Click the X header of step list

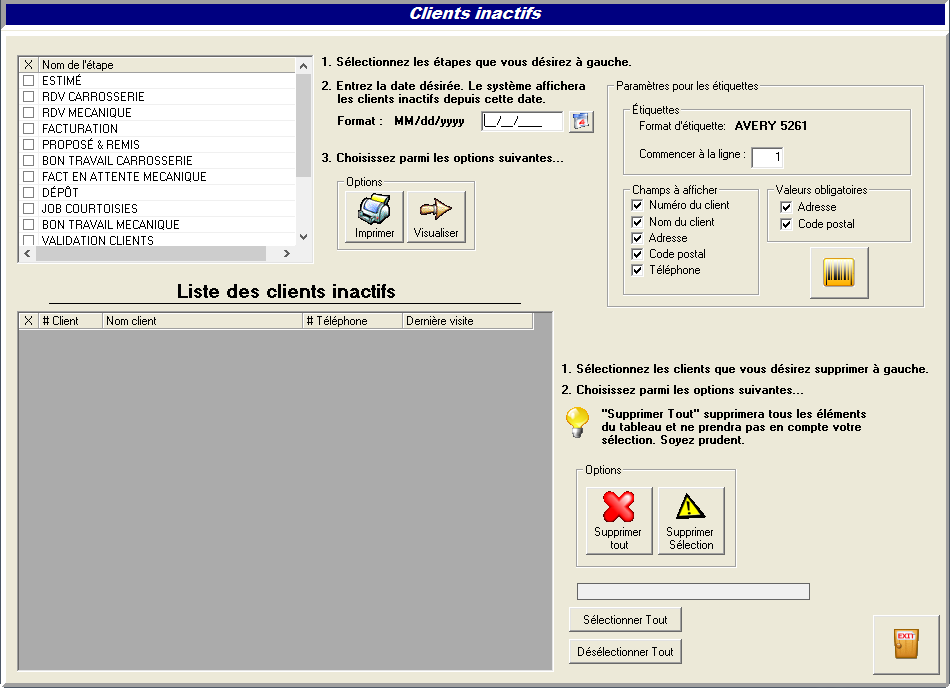tap(28, 65)
